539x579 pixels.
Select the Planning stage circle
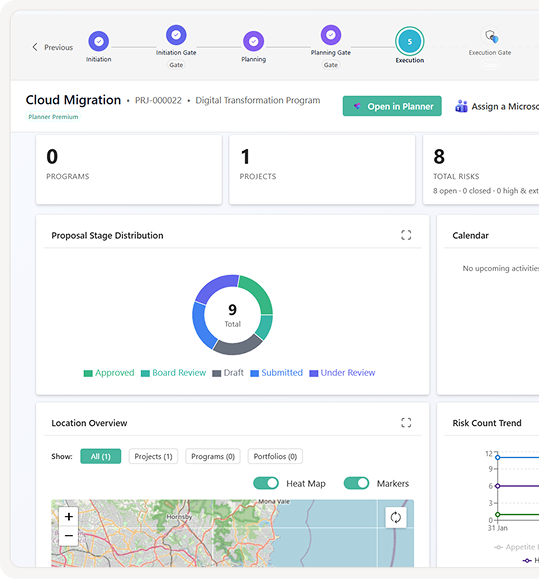[x=254, y=41]
